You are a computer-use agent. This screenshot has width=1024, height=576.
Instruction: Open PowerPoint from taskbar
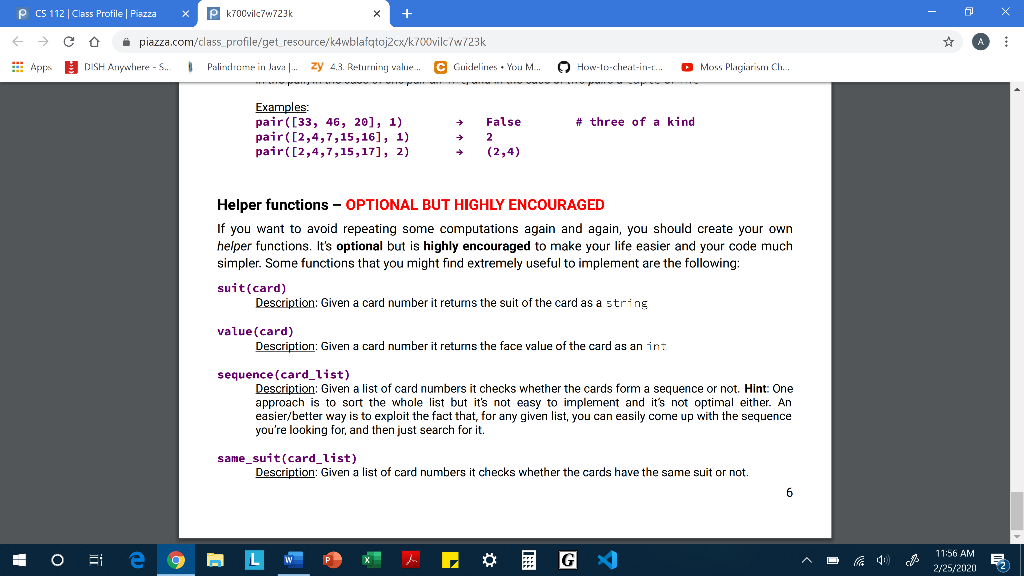pos(332,560)
